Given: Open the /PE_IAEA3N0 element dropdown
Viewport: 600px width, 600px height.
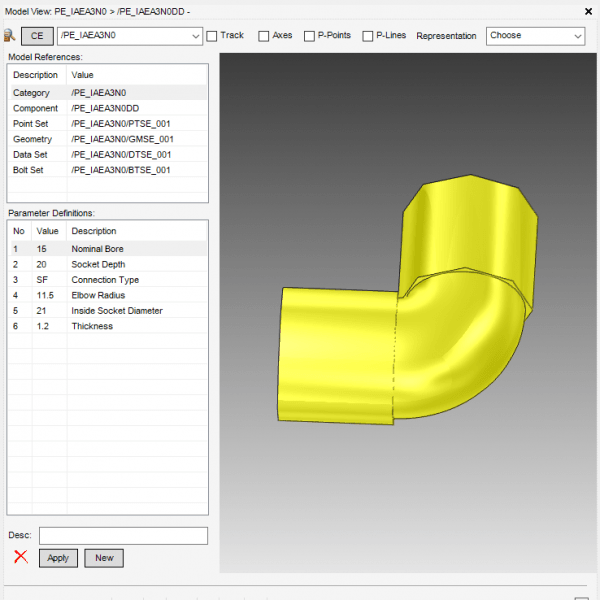Looking at the screenshot, I should [x=195, y=36].
